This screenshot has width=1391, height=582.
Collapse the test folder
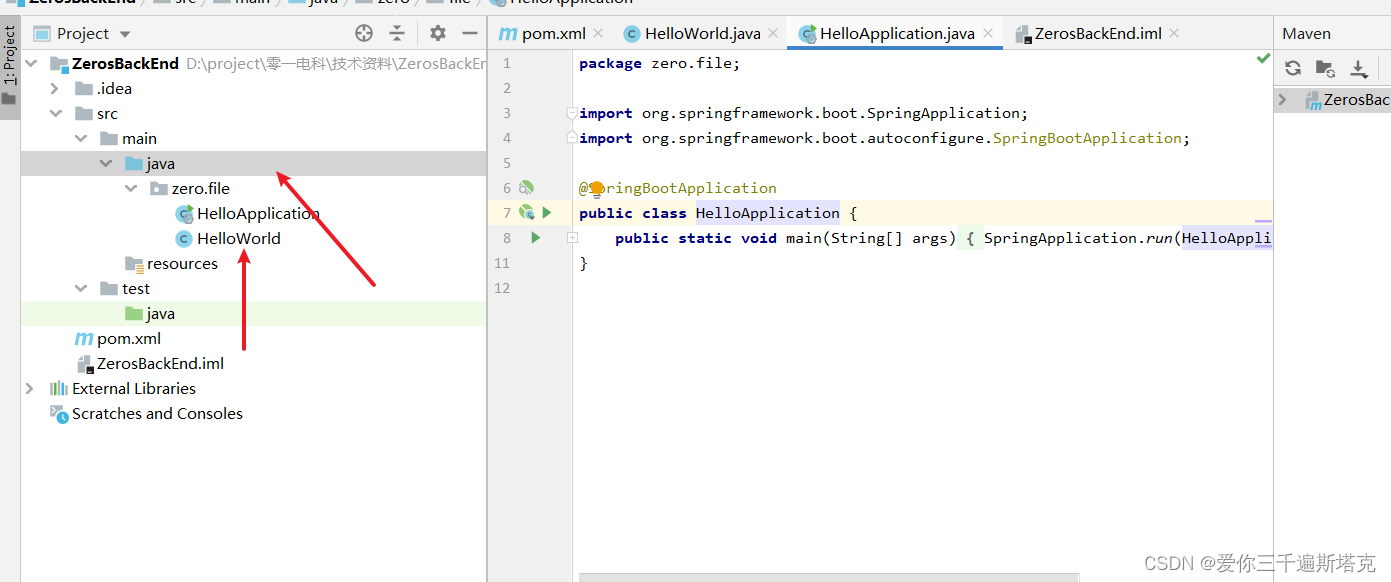point(81,288)
